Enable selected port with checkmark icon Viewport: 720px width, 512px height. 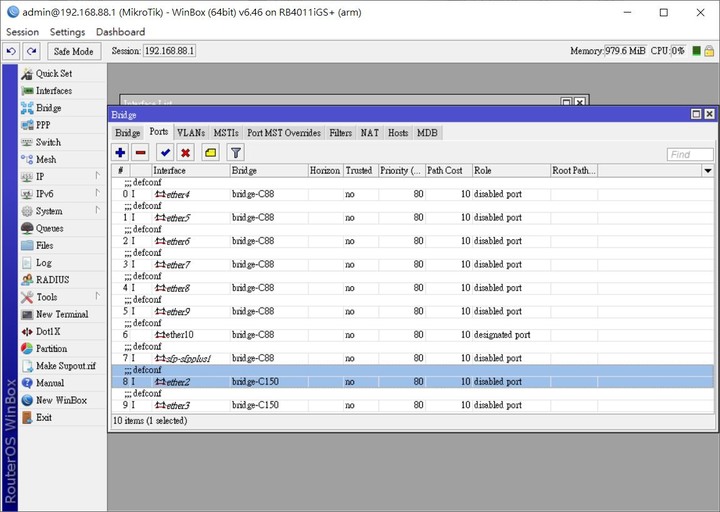pyautogui.click(x=165, y=152)
